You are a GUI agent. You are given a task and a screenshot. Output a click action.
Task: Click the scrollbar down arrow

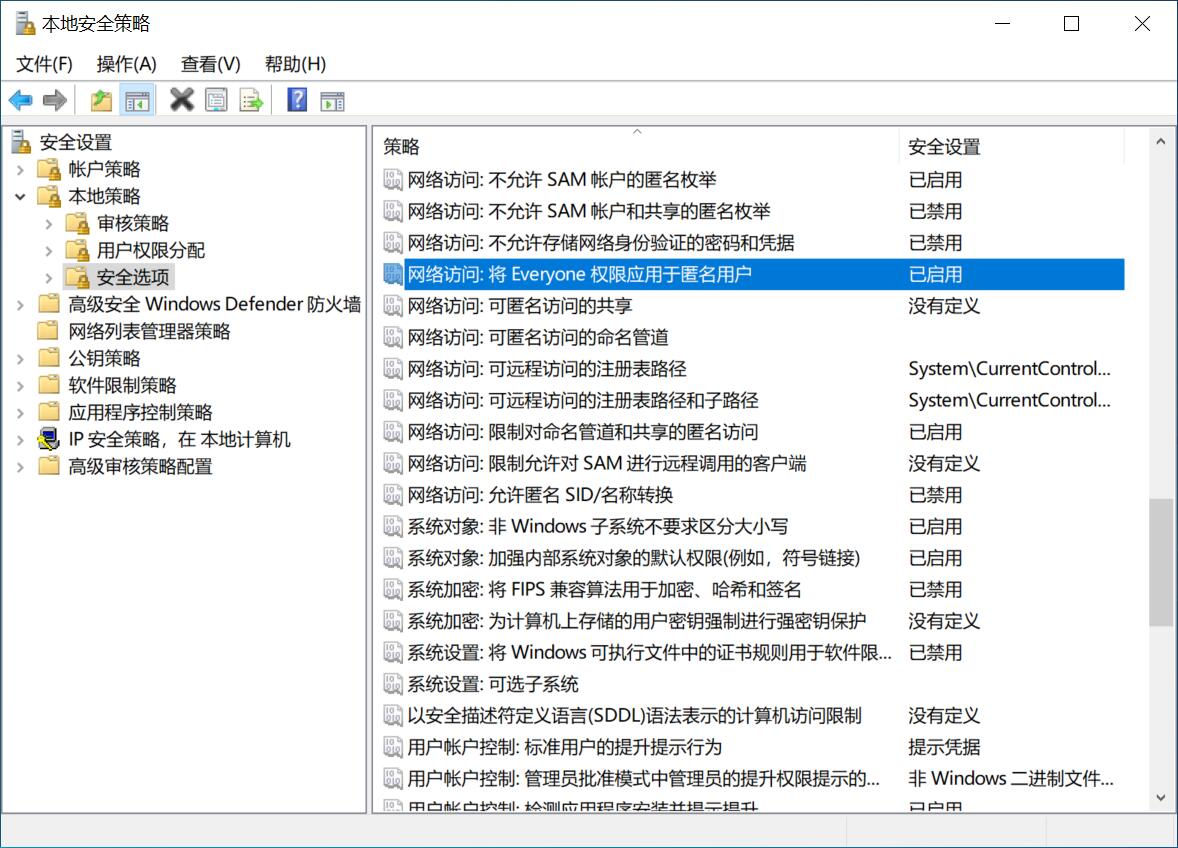(1159, 798)
